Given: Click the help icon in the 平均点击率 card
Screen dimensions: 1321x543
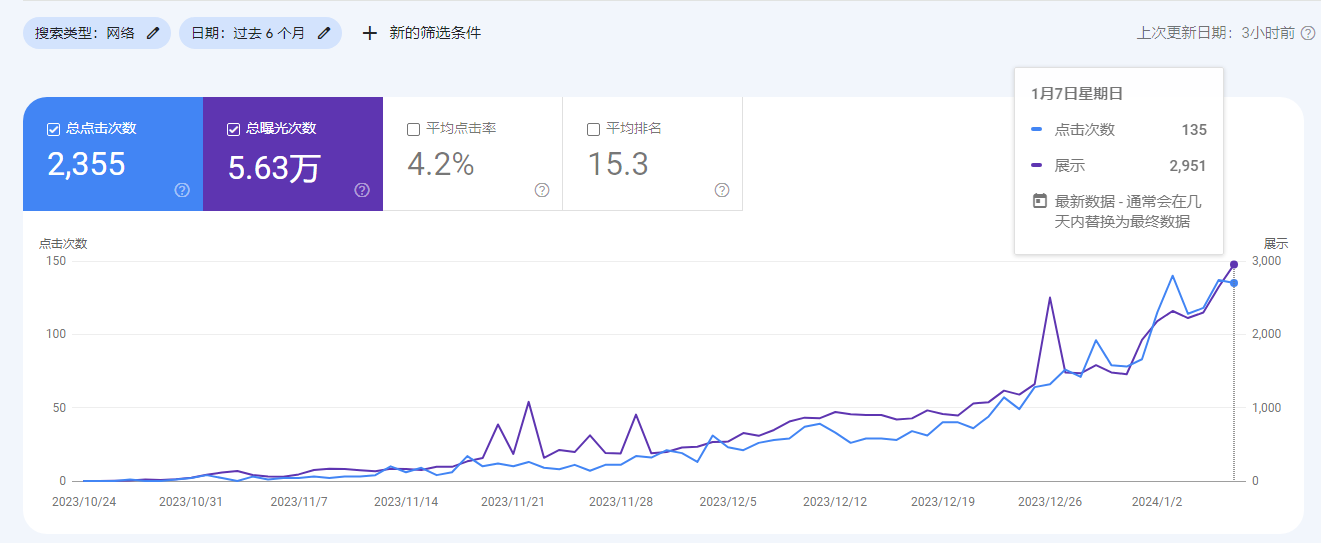Looking at the screenshot, I should point(542,190).
